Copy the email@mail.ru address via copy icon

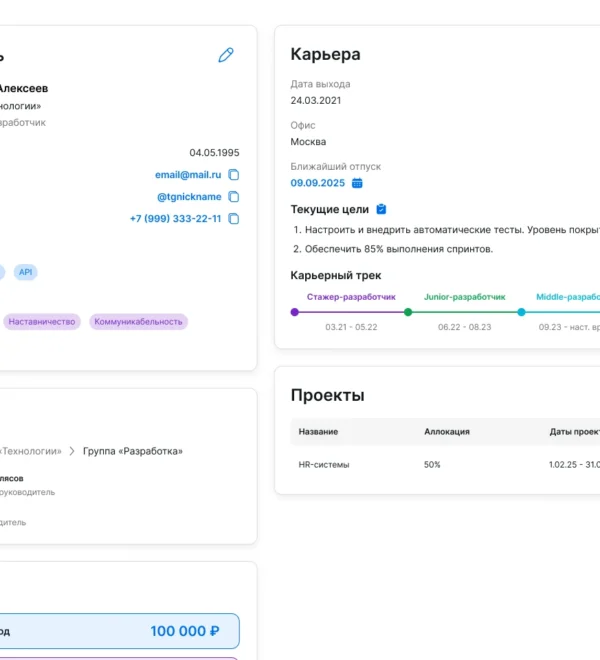point(234,175)
